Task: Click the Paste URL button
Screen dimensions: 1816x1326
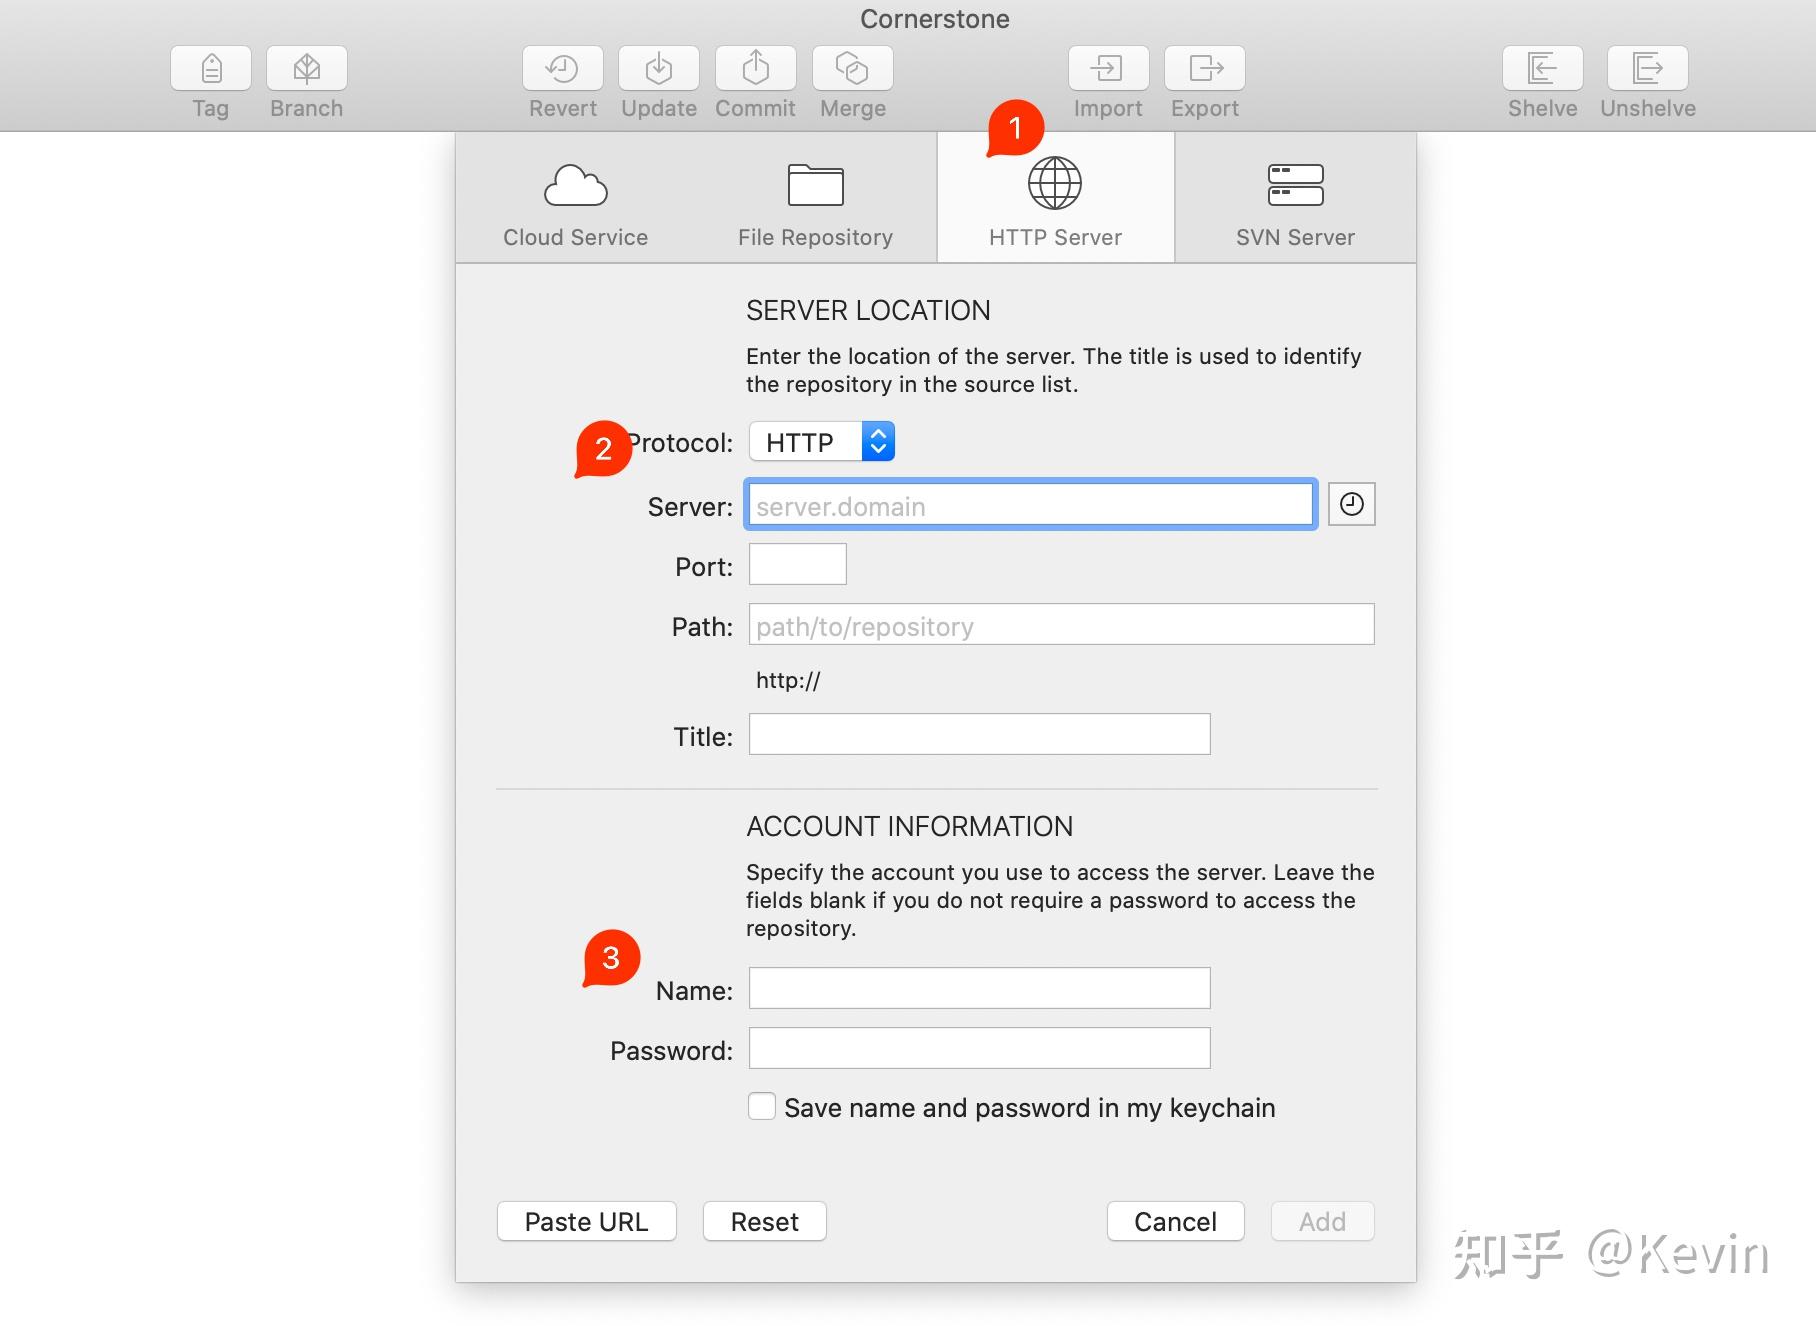Action: 586,1221
